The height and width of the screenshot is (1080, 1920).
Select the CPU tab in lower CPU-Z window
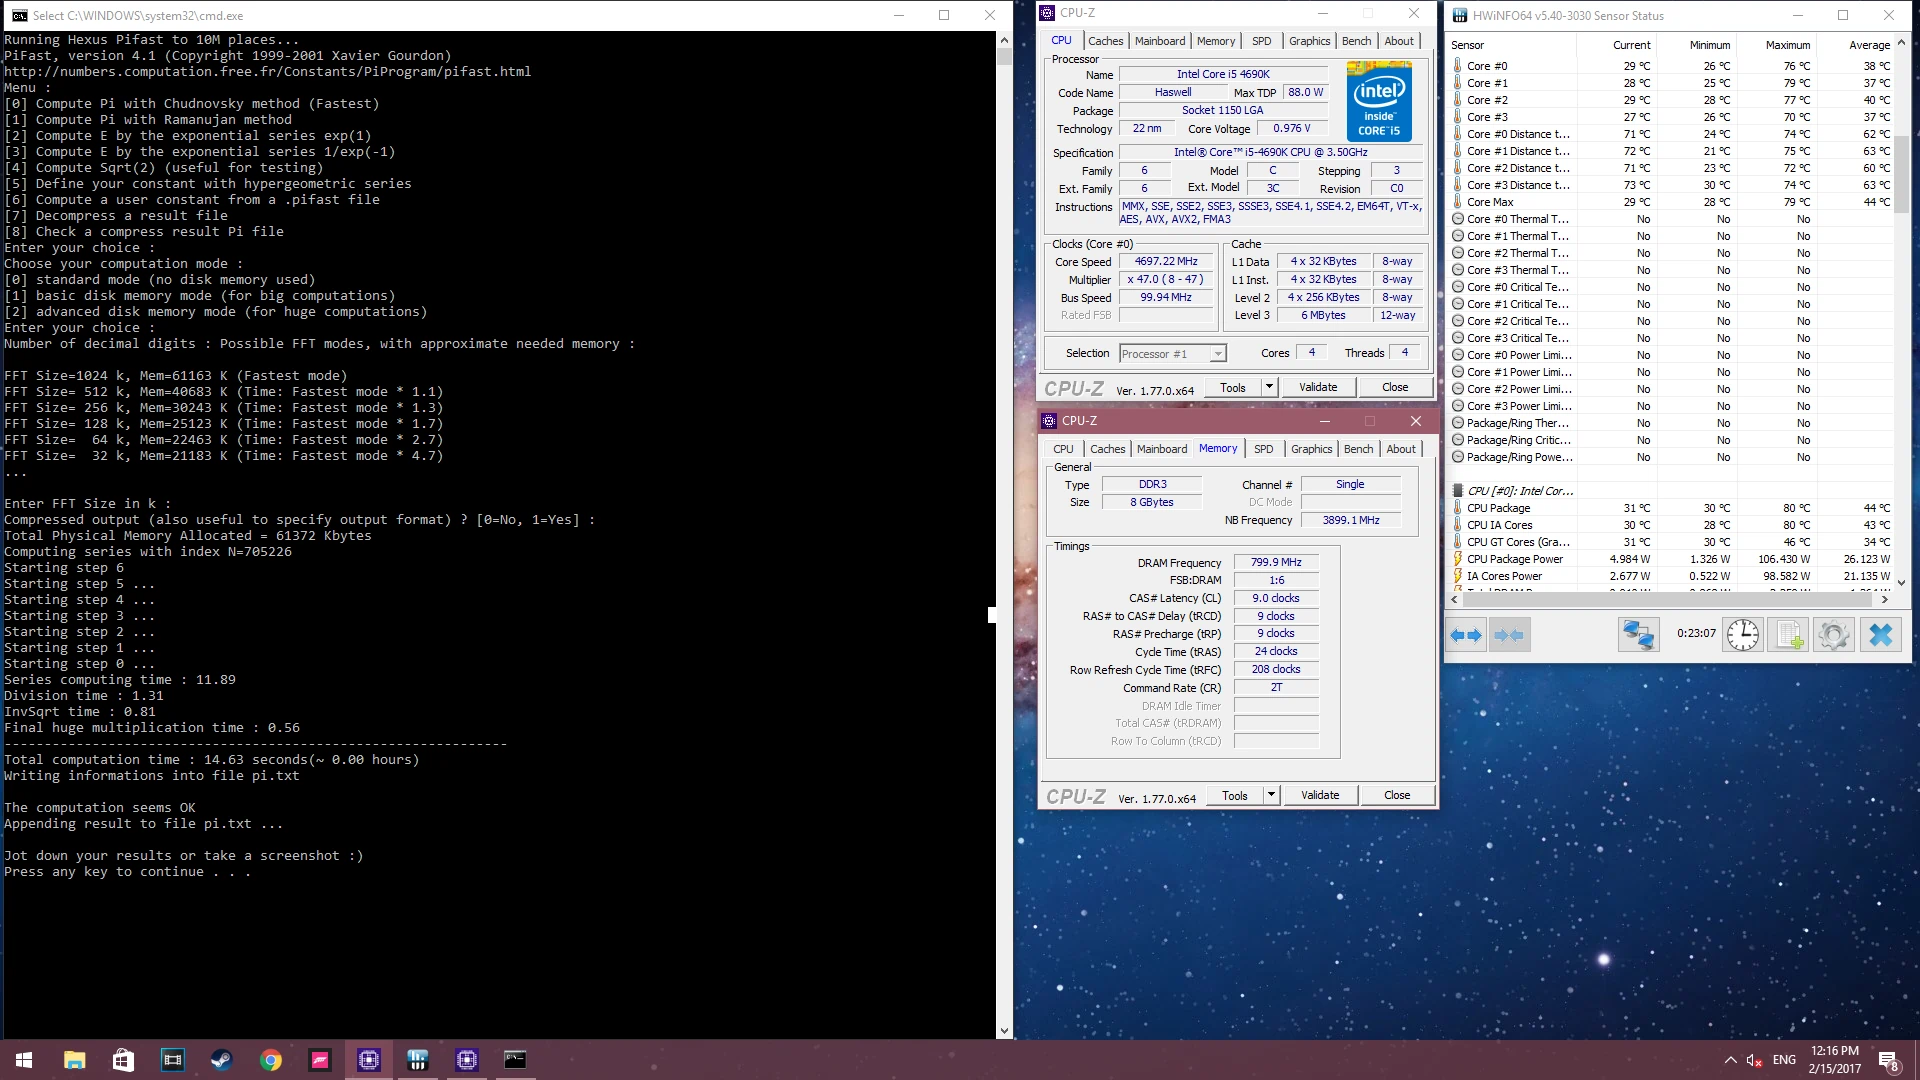tap(1063, 449)
